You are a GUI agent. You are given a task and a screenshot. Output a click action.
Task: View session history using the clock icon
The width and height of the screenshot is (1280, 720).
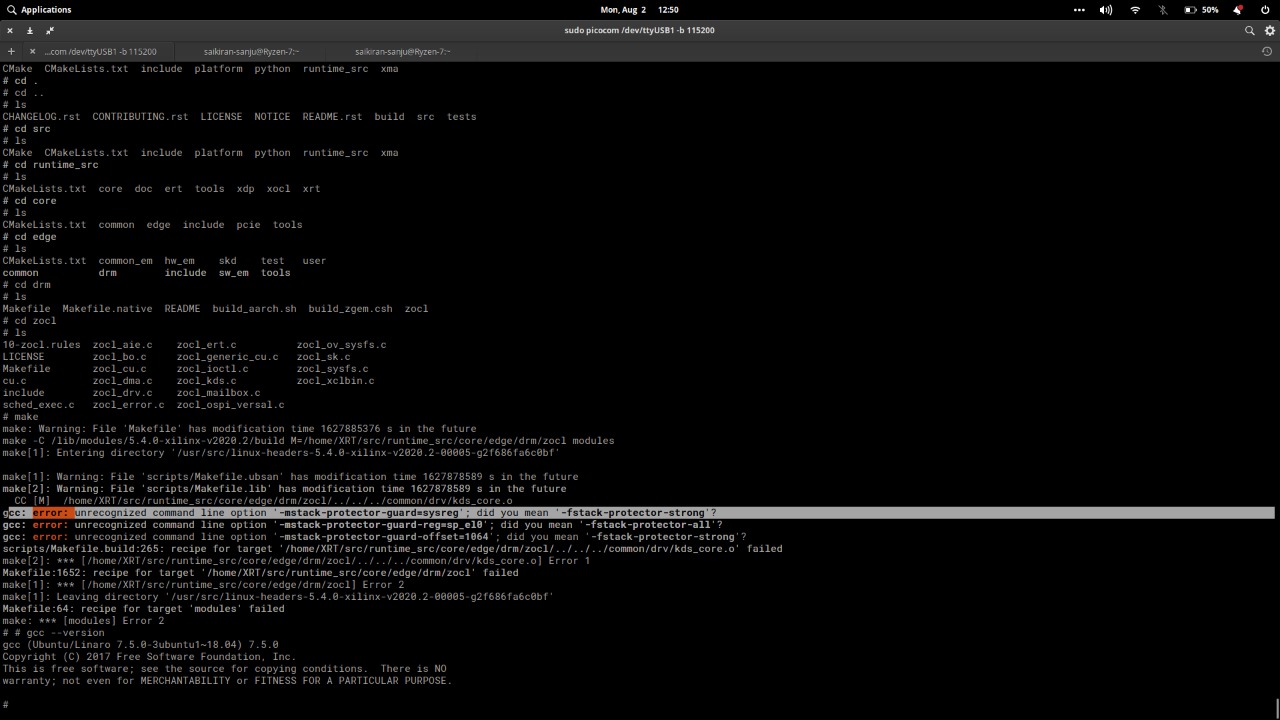pyautogui.click(x=1266, y=51)
